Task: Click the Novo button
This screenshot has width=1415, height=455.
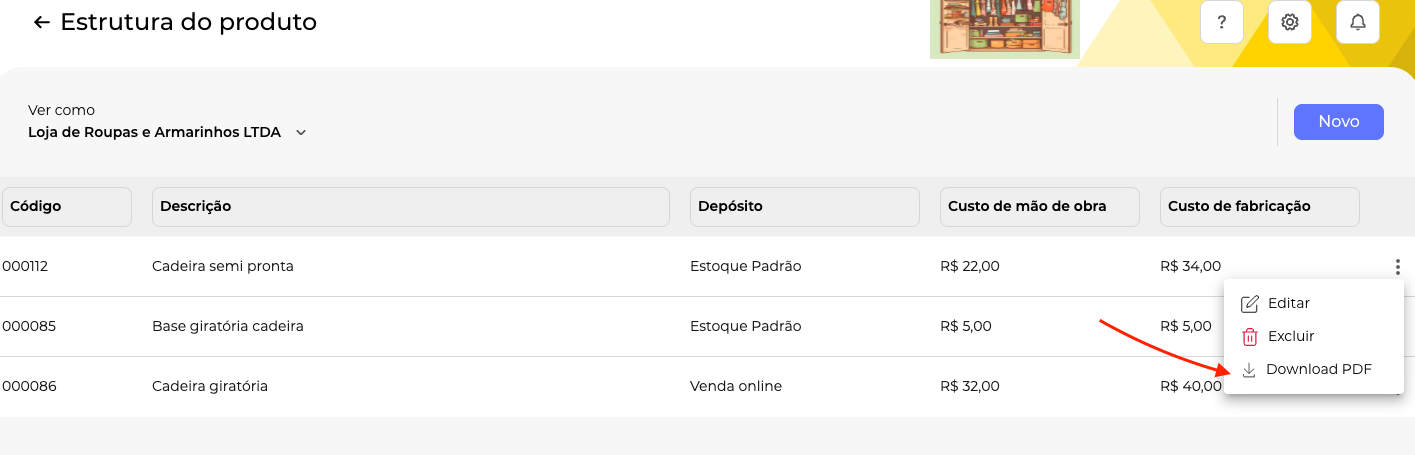Action: point(1338,122)
